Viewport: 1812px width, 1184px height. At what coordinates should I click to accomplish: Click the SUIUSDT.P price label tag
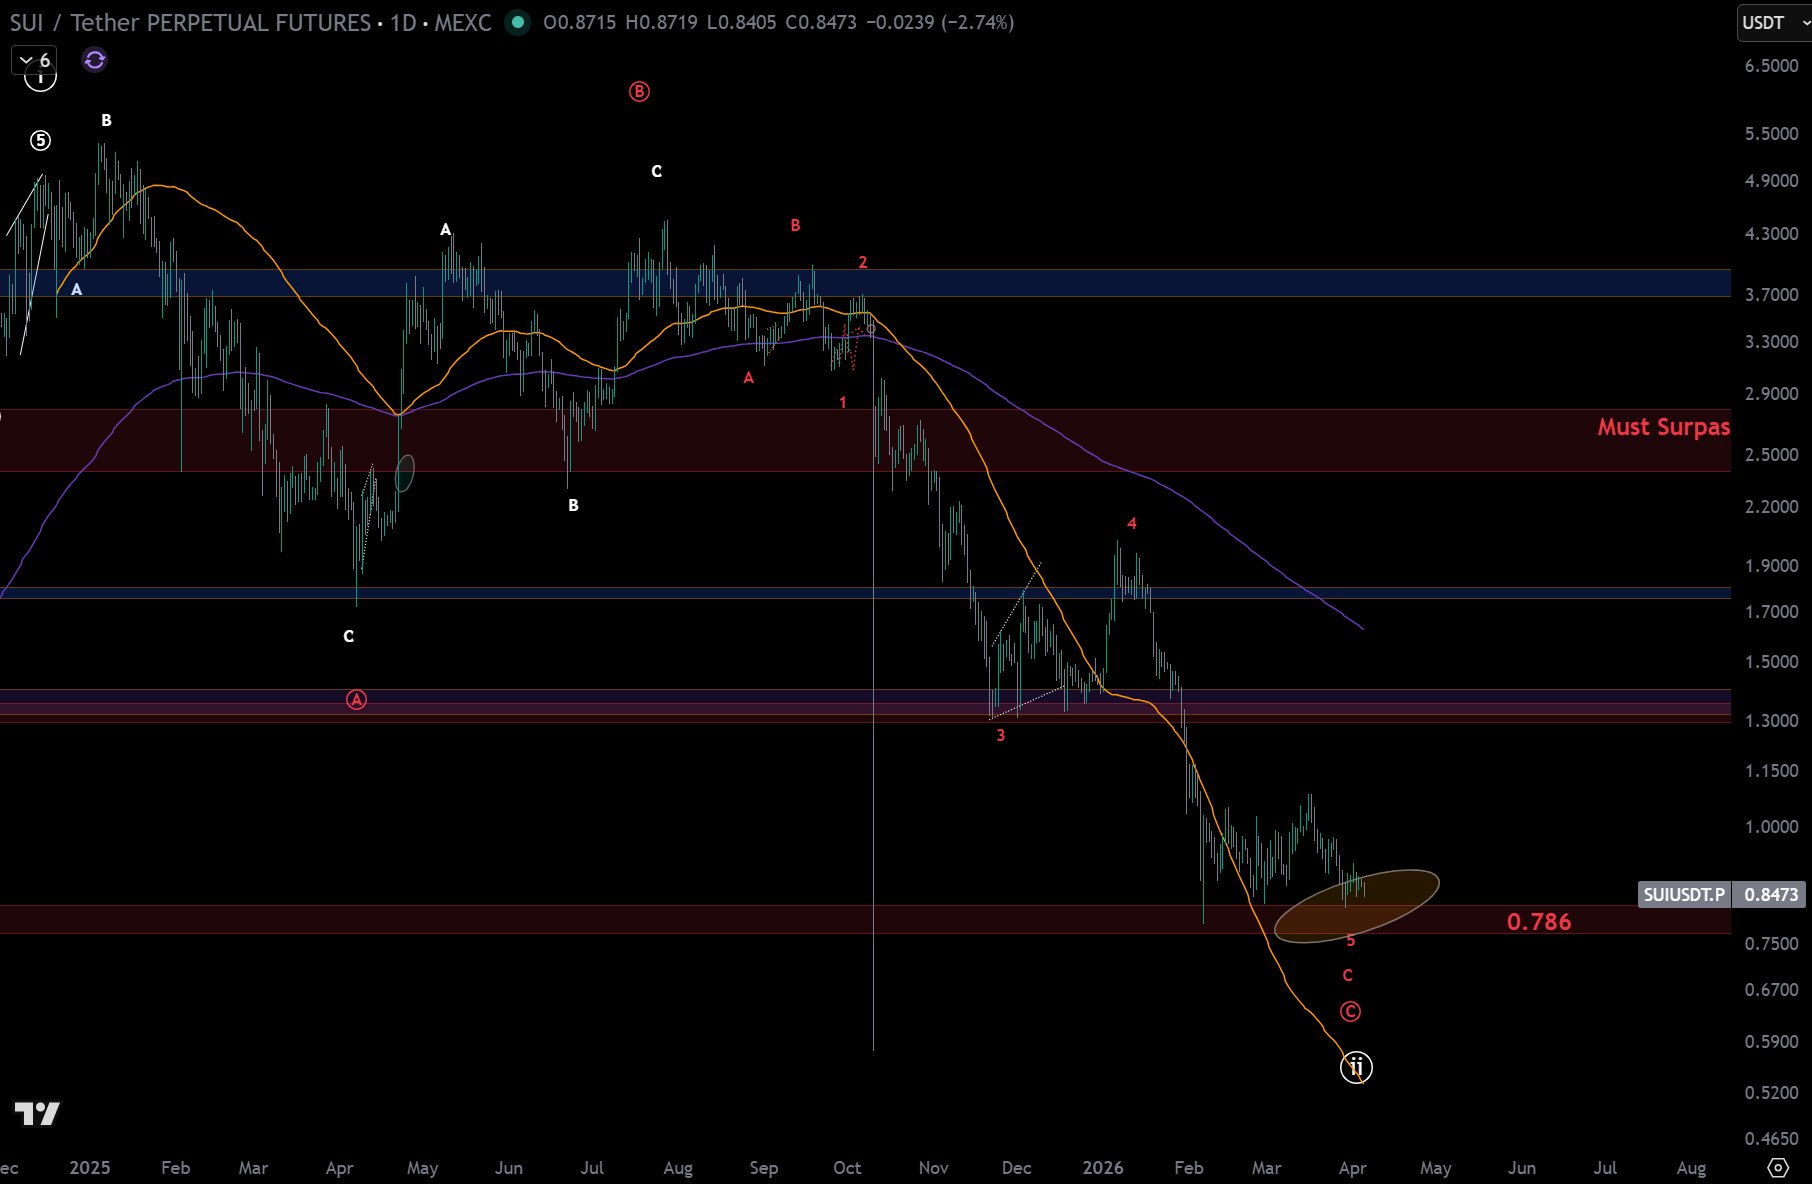(x=1684, y=894)
